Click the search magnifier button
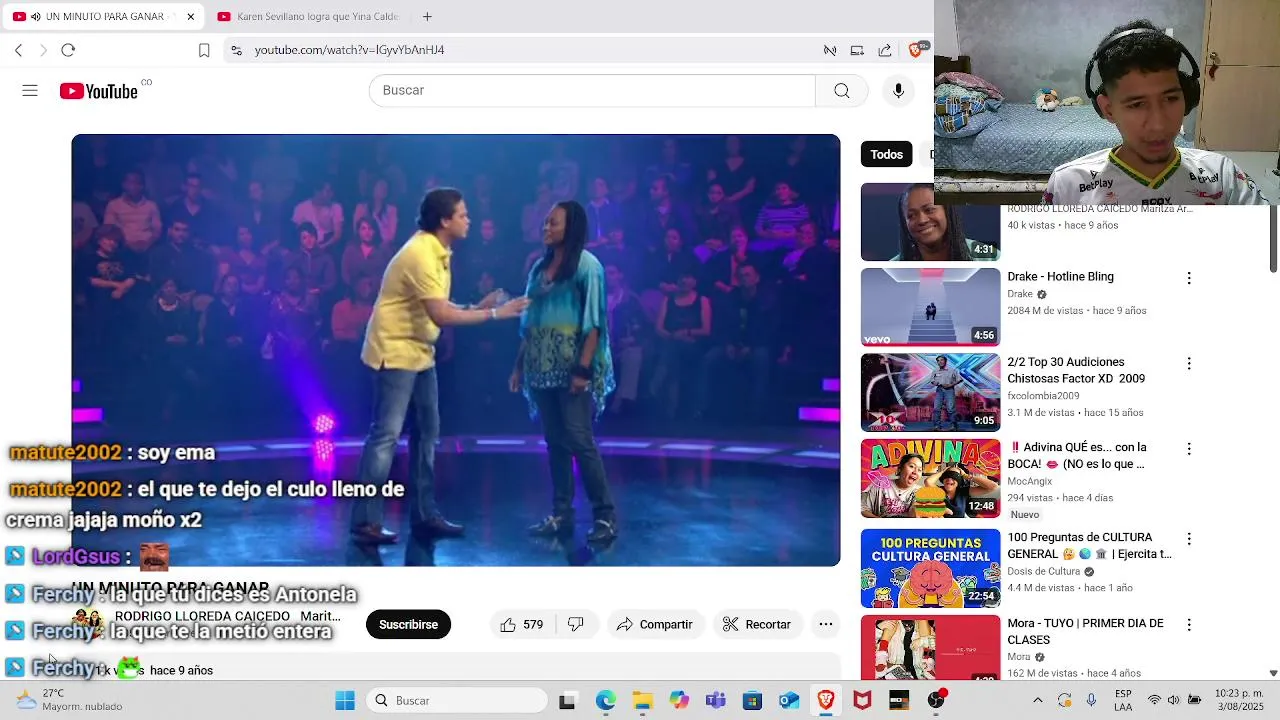The height and width of the screenshot is (720, 1280). click(x=842, y=91)
